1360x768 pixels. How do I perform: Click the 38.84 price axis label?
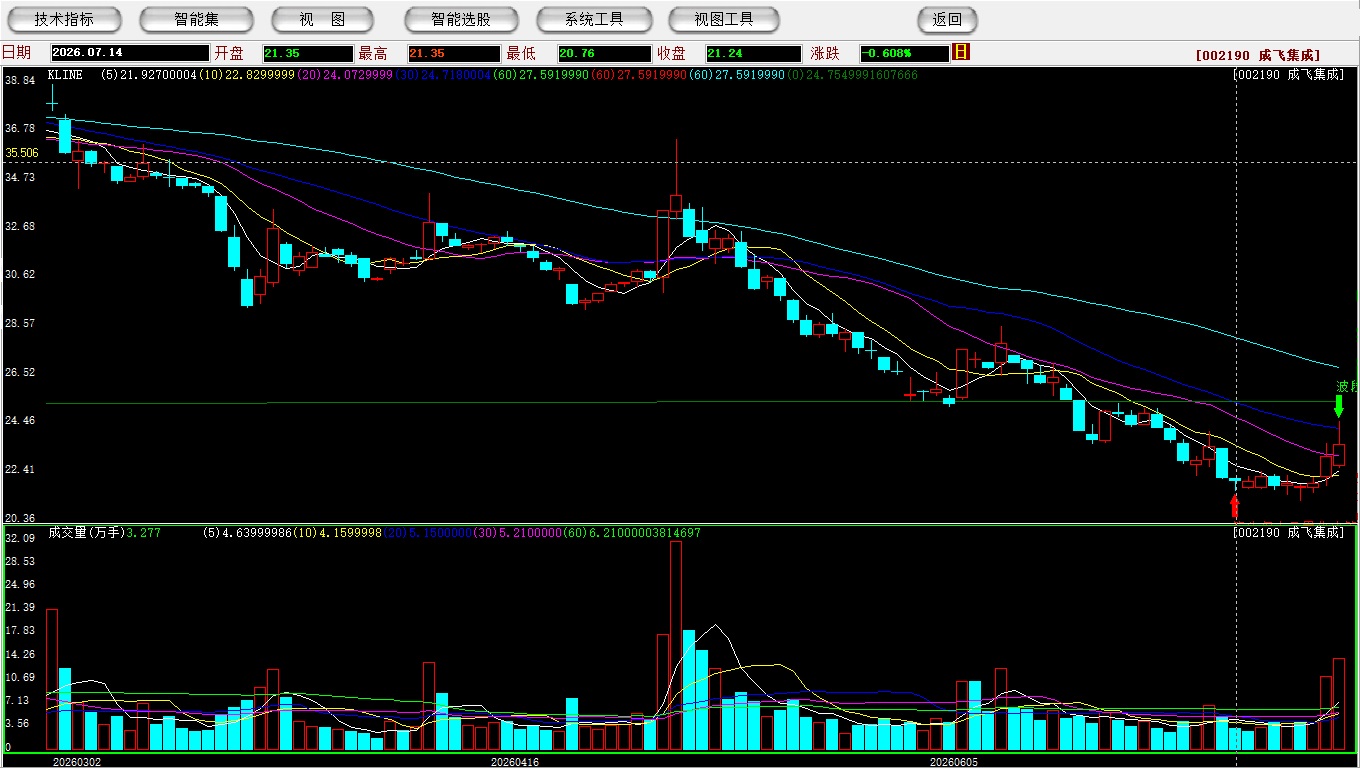tap(20, 80)
